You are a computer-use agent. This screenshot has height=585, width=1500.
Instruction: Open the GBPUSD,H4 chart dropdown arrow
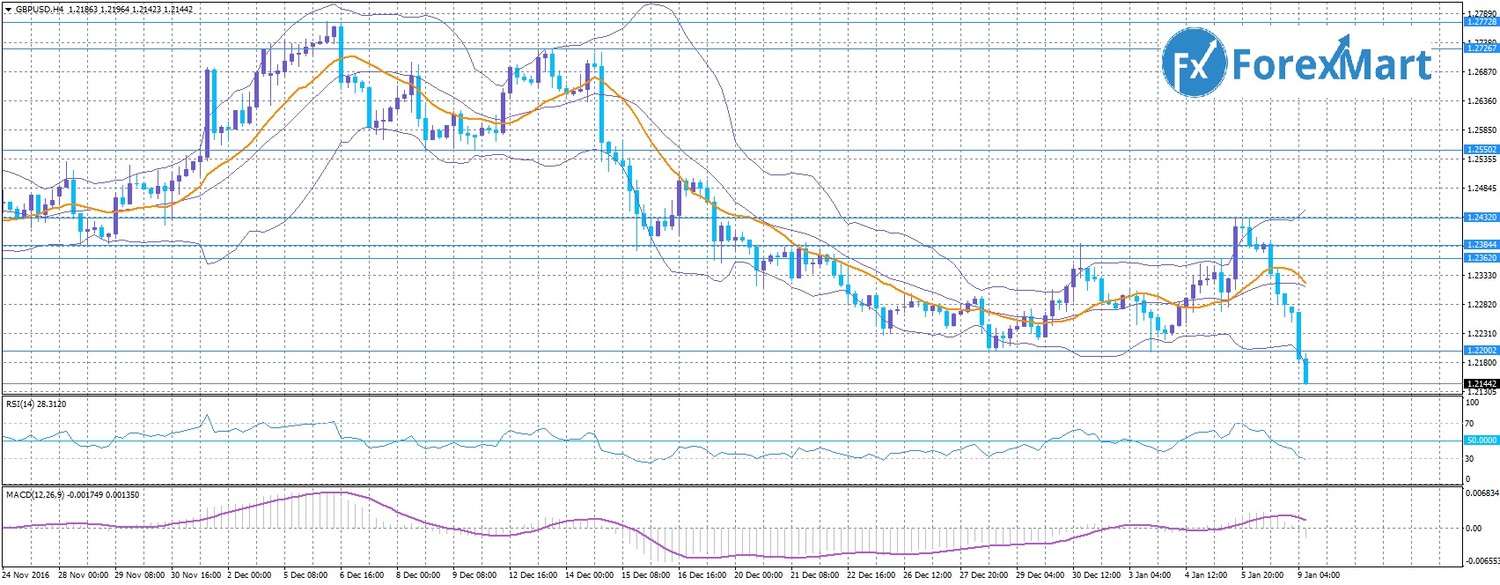pyautogui.click(x=6, y=10)
